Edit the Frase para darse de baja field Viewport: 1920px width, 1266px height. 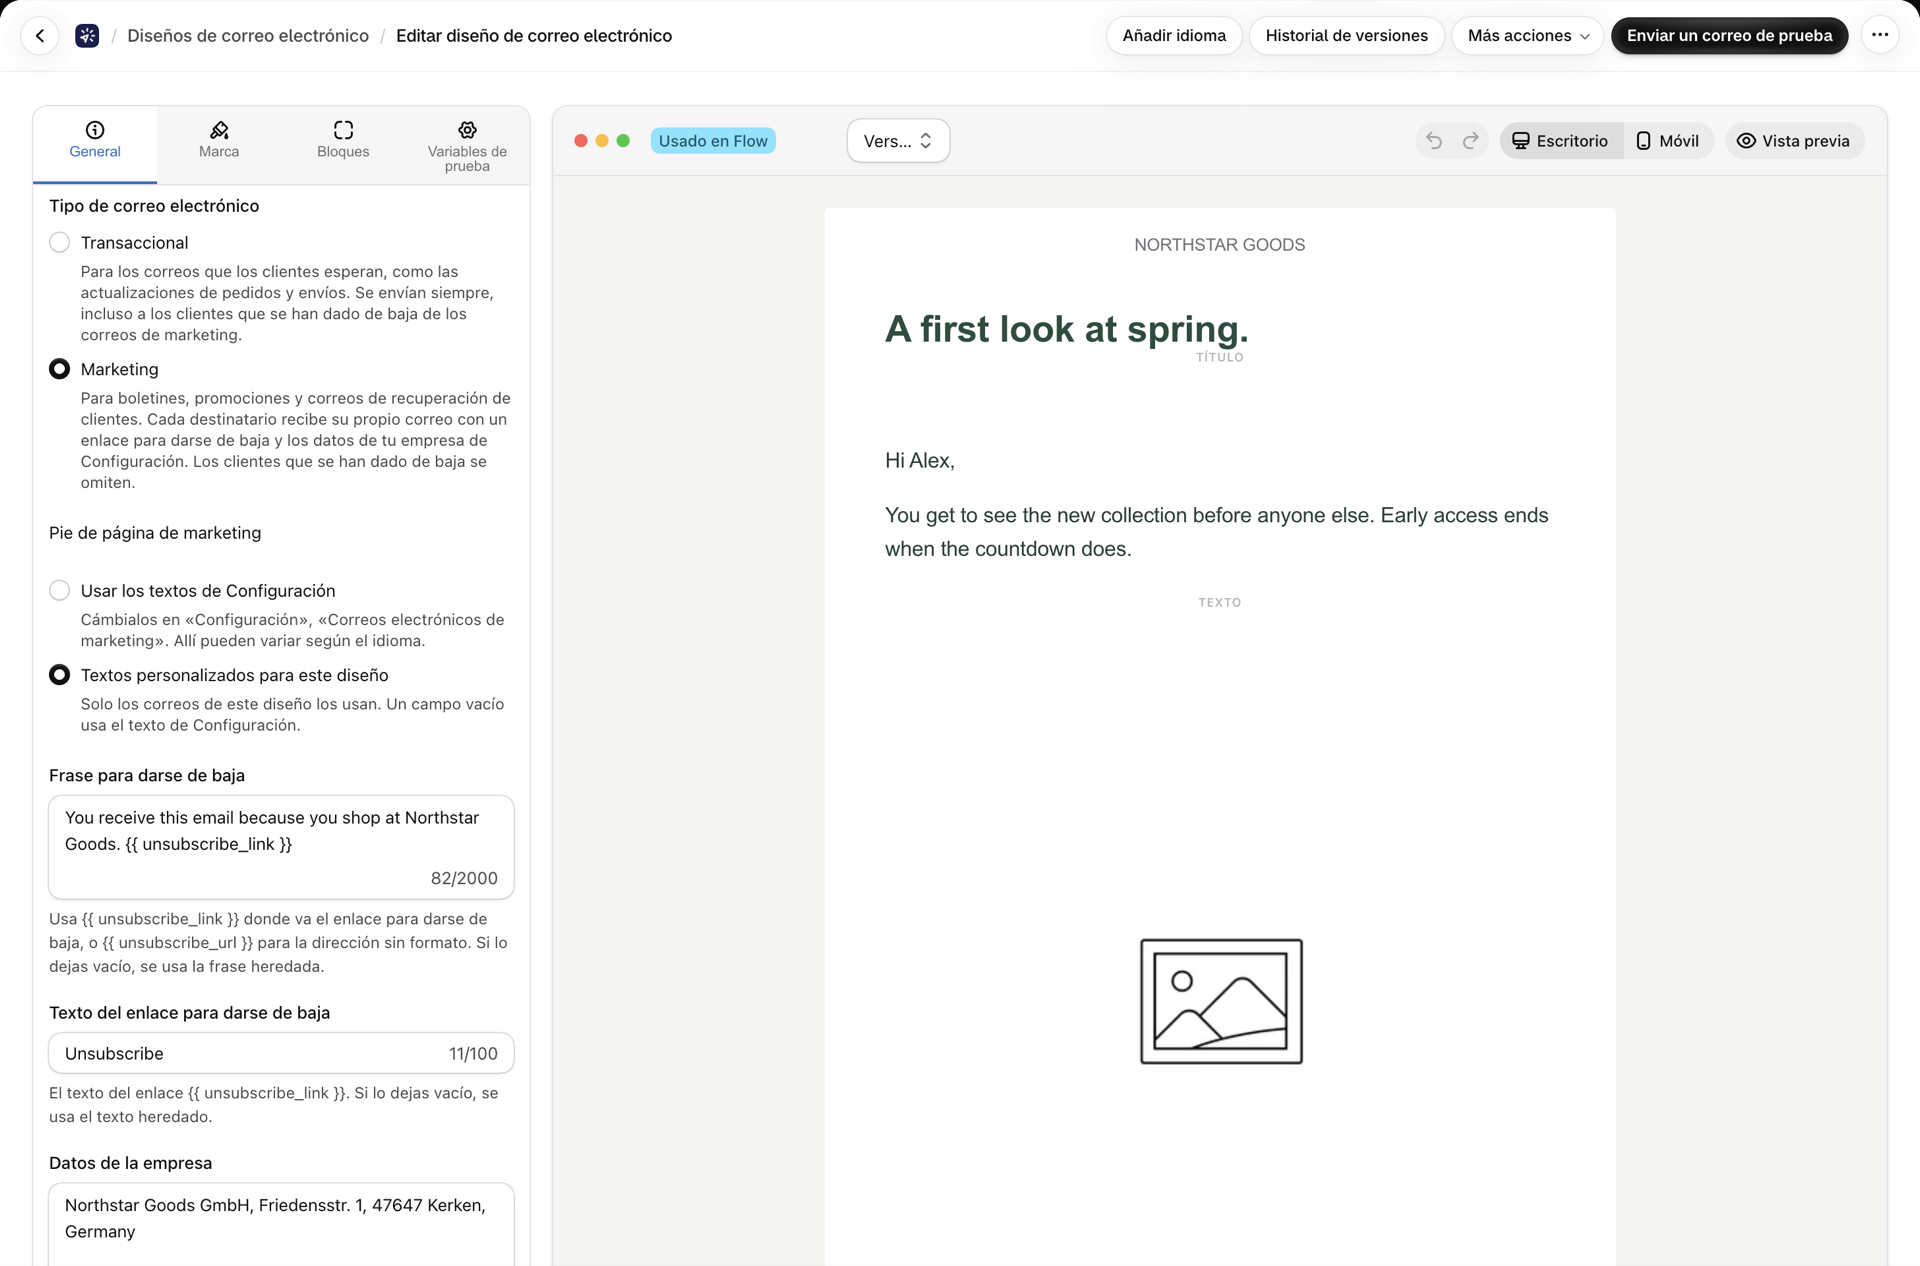click(281, 847)
